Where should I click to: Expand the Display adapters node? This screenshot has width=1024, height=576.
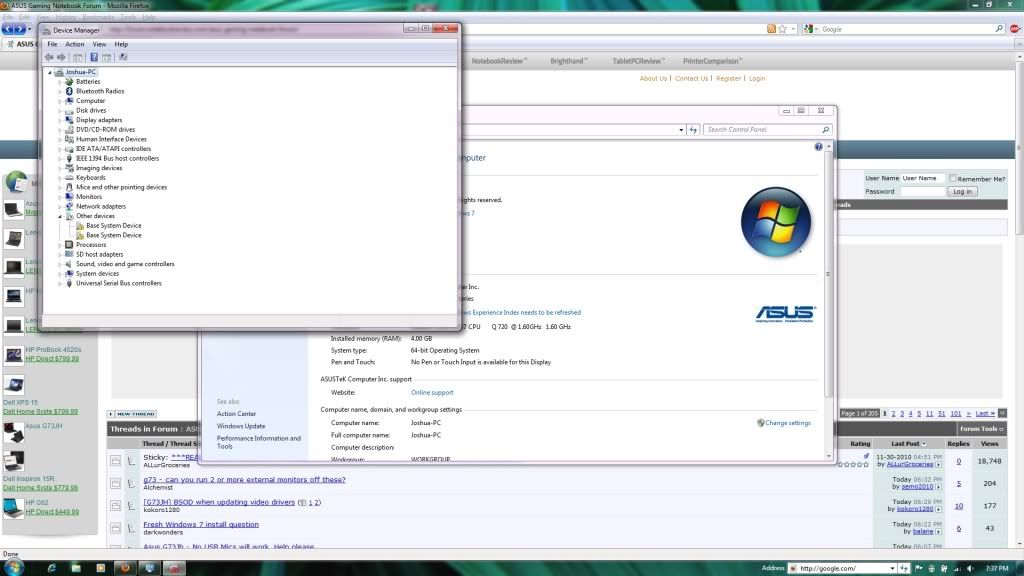pyautogui.click(x=60, y=120)
